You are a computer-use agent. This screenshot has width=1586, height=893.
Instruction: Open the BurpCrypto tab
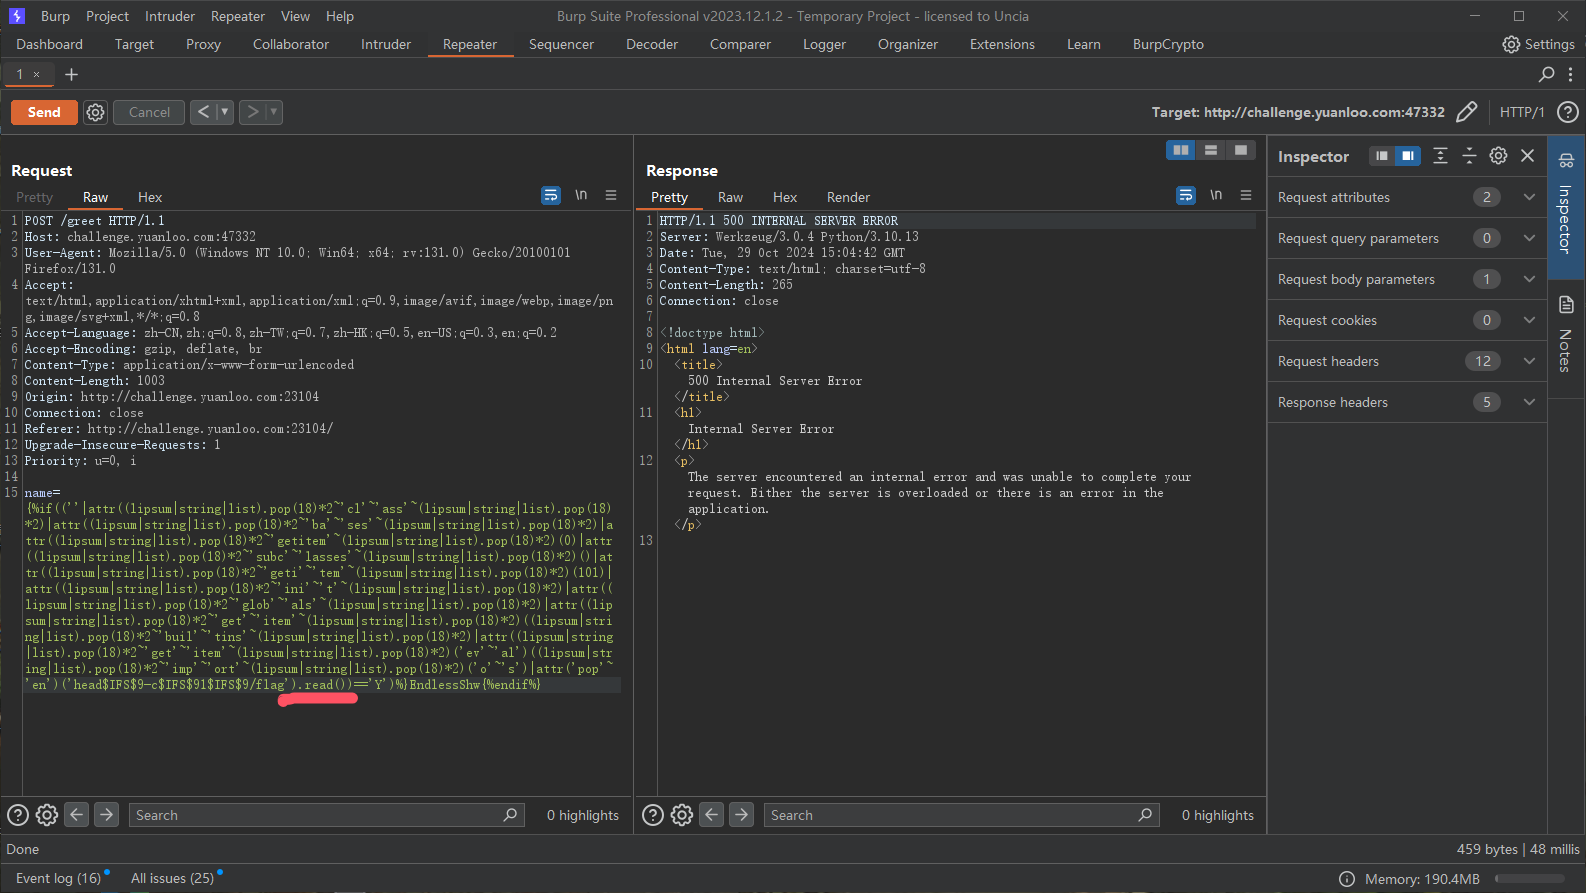coord(1168,44)
